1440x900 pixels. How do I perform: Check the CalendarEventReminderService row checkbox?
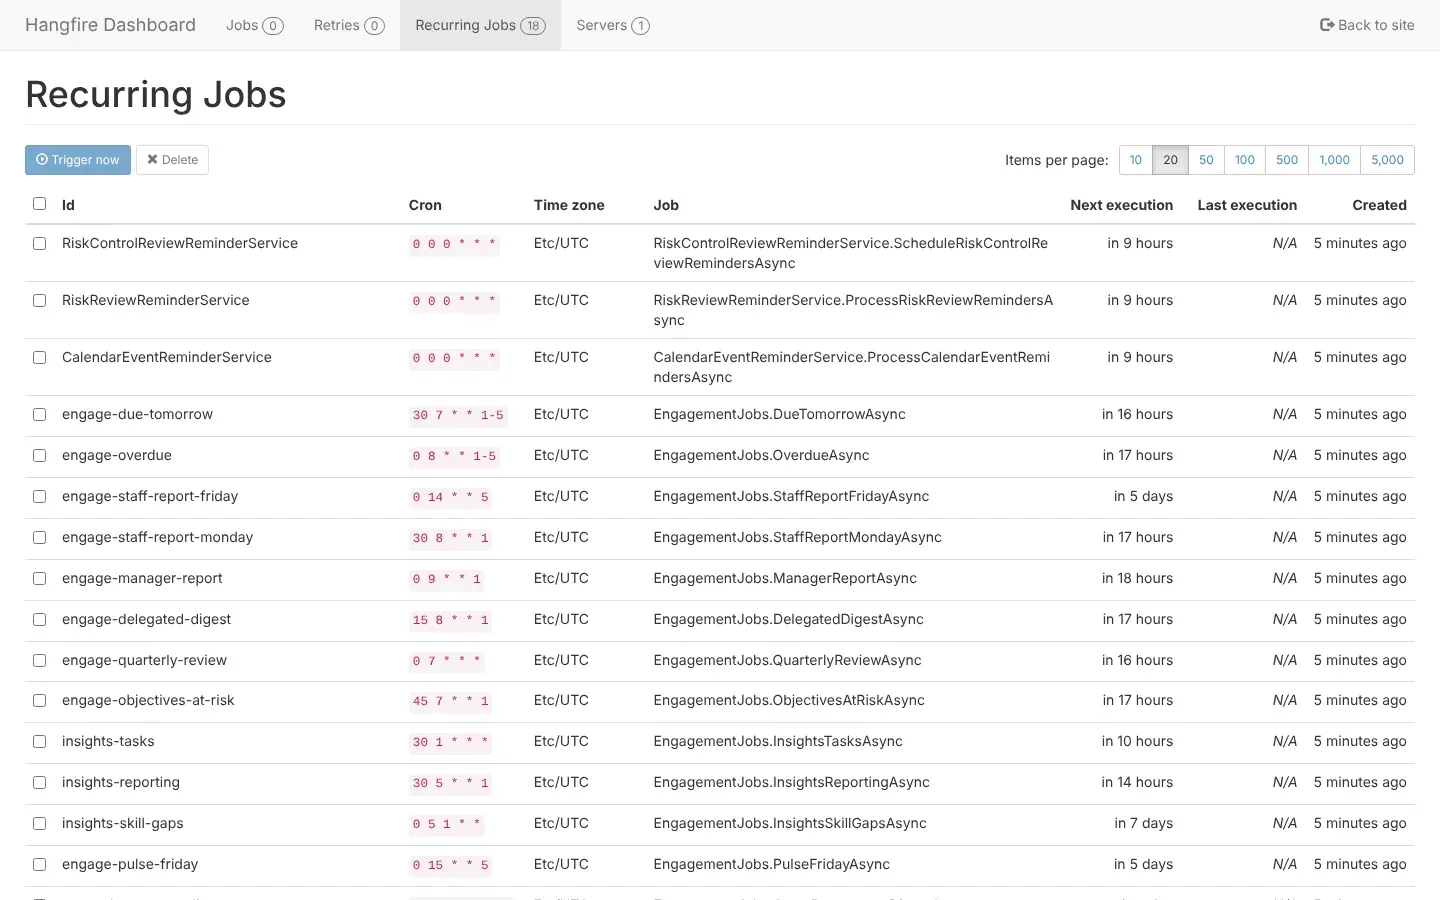40,357
